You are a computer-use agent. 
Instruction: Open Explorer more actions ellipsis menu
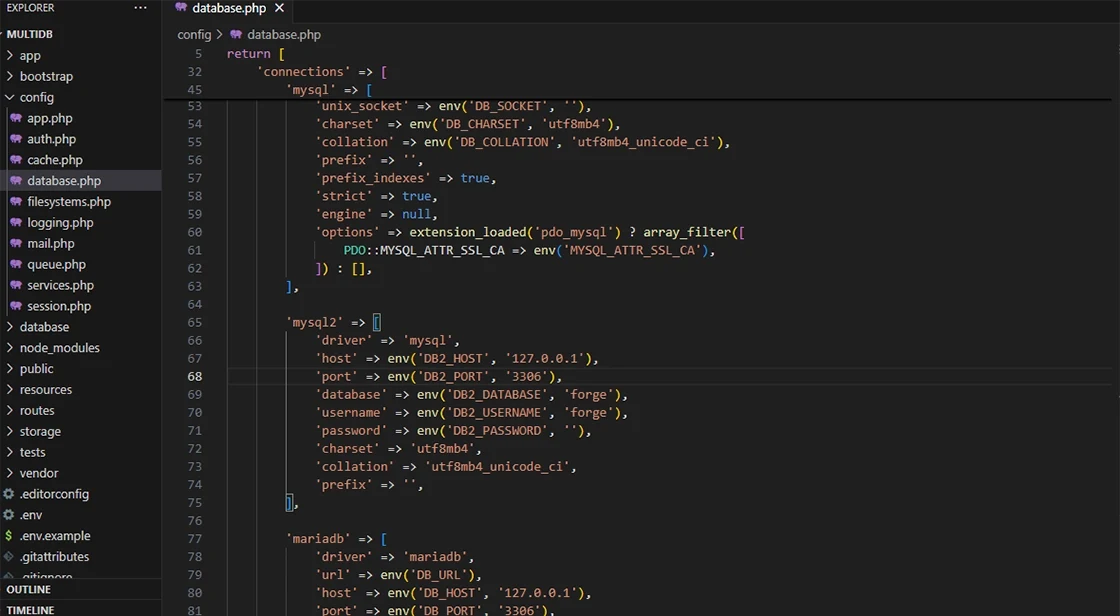click(x=140, y=8)
